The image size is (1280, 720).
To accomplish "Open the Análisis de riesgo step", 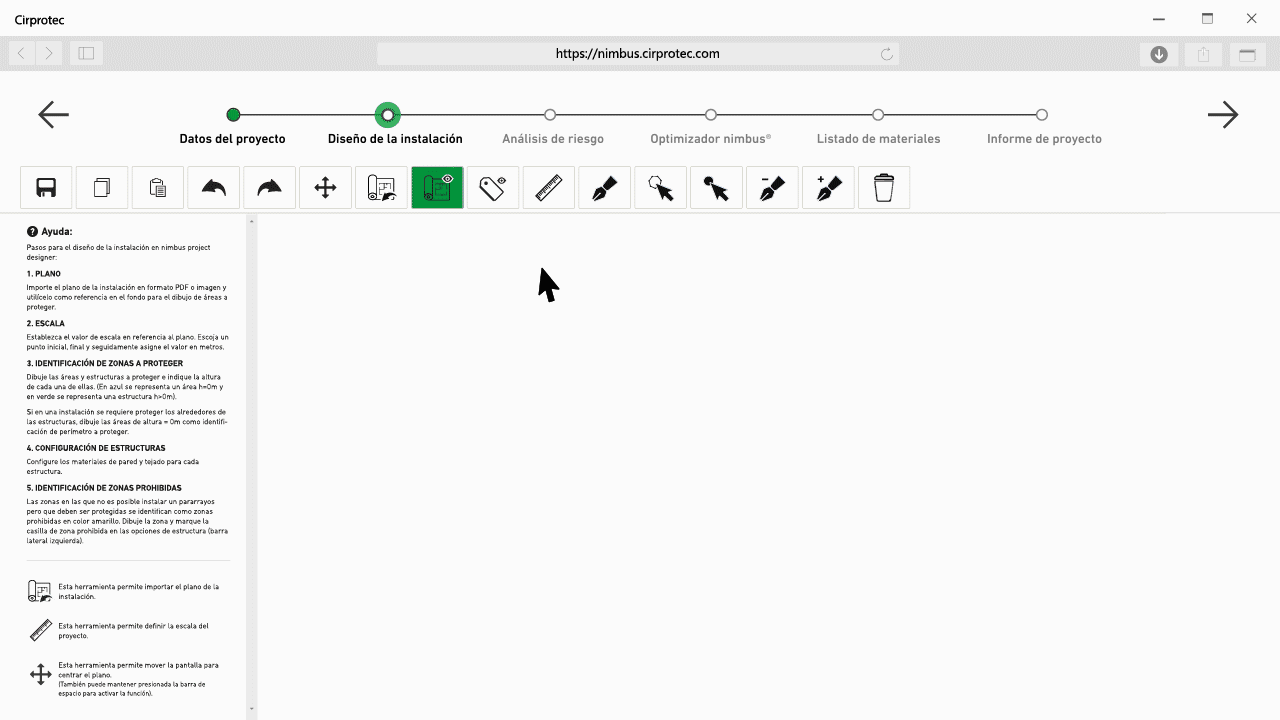I will click(553, 139).
